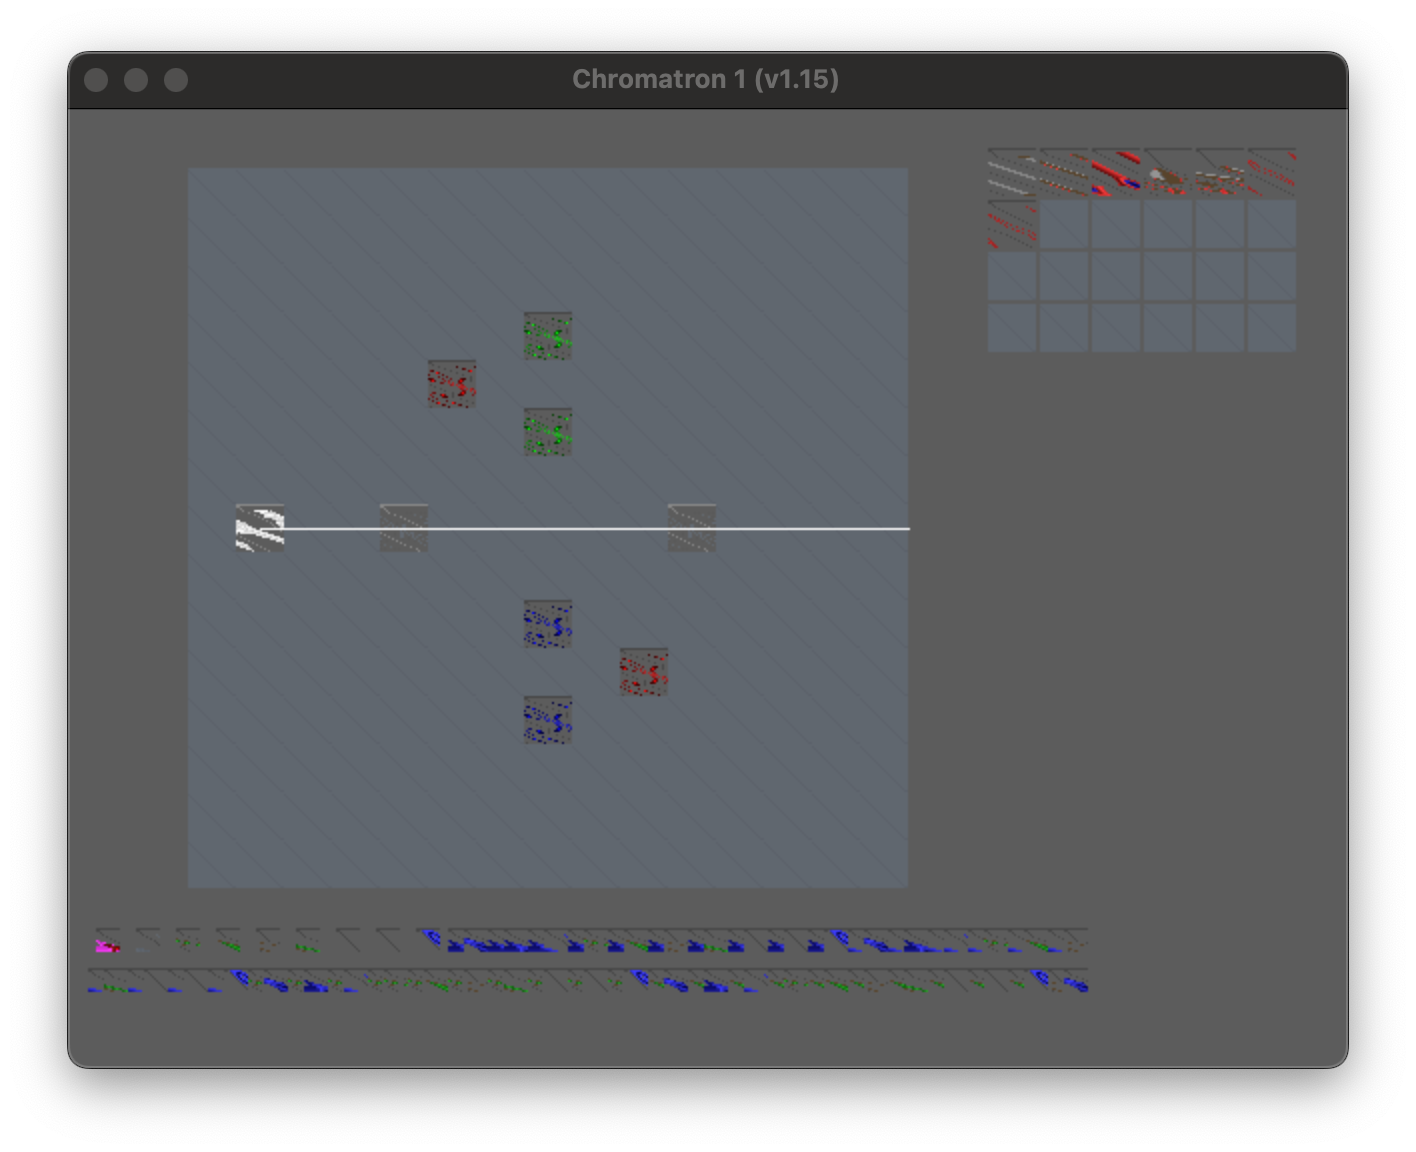
Task: Click the Chromatron 1 (v1.15) title bar
Action: 706,80
